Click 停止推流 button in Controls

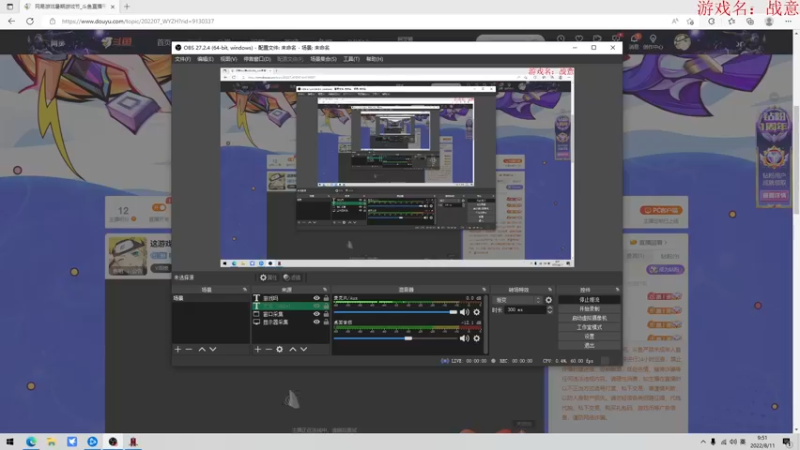[x=589, y=300]
